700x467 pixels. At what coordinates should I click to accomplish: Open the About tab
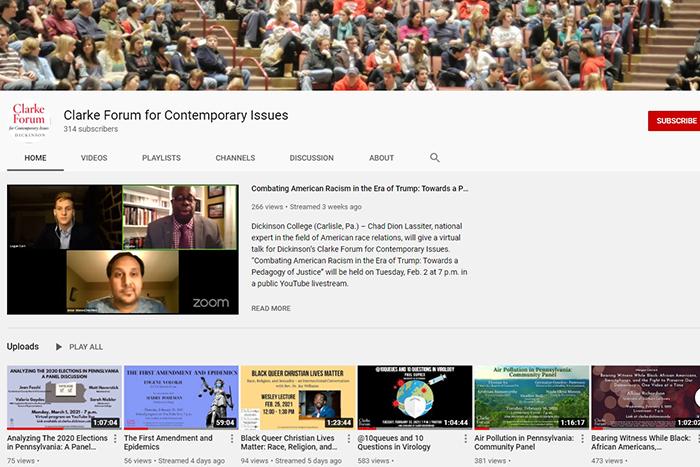381,158
